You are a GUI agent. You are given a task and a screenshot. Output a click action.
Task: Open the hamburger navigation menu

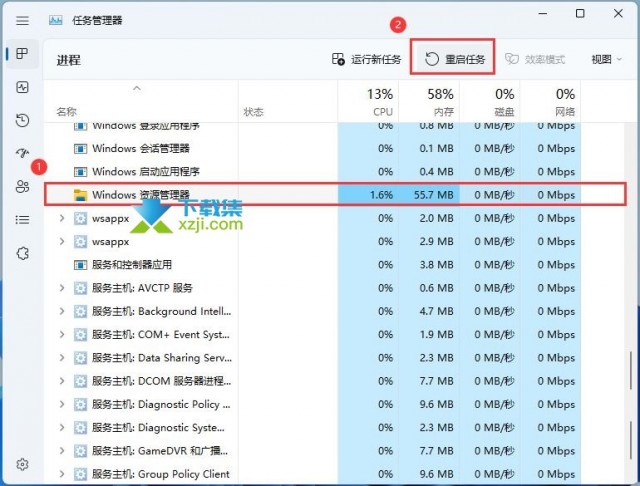click(x=22, y=20)
